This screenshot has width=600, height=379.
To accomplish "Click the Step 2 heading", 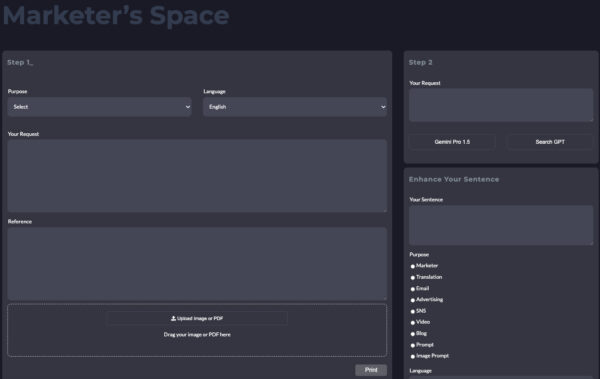I will pos(421,62).
